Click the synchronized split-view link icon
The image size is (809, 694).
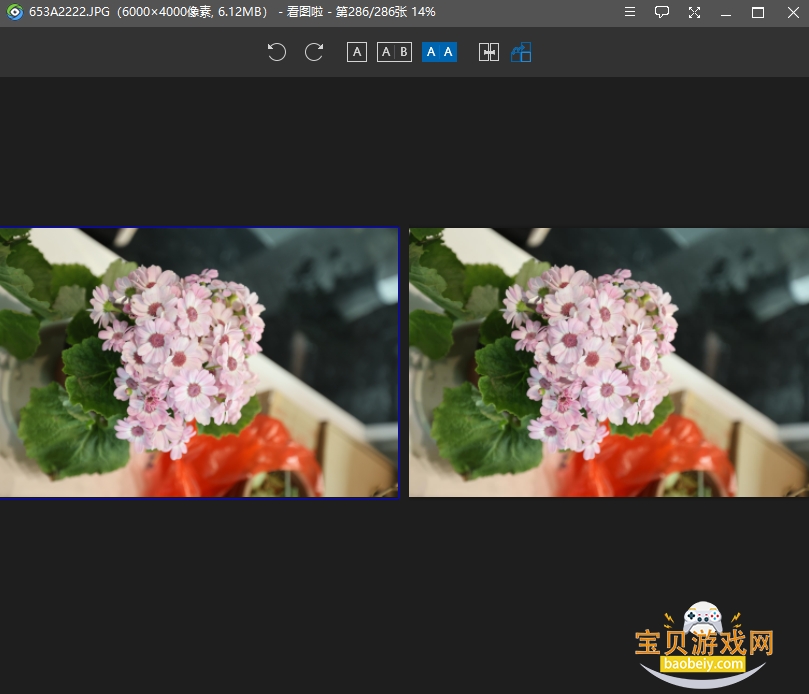coord(489,52)
